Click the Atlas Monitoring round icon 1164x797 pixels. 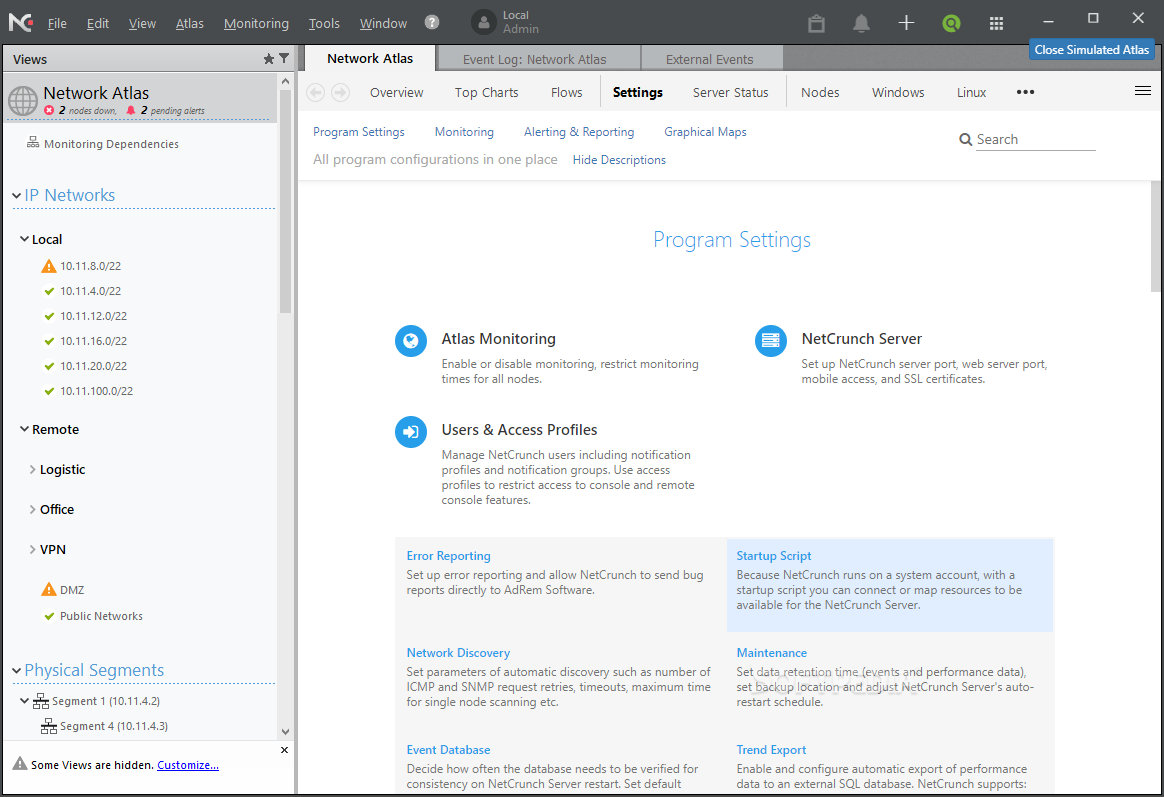[x=411, y=341]
